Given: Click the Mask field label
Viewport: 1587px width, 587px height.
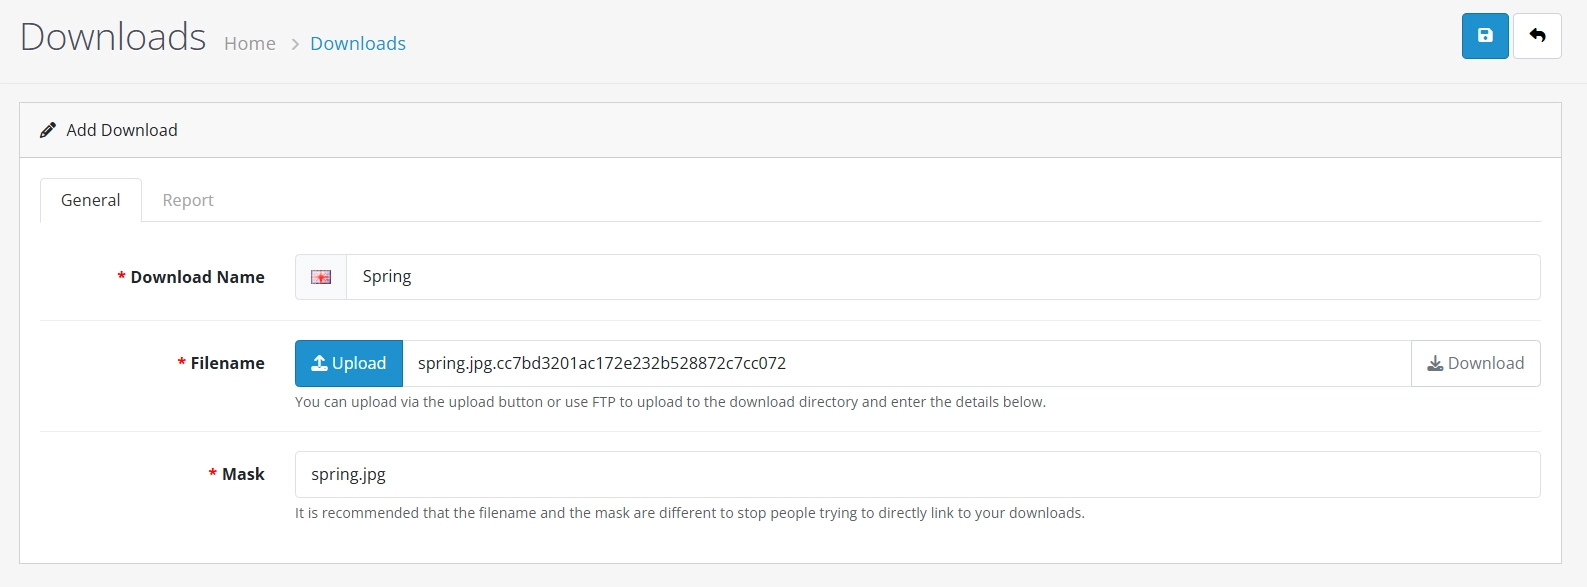Looking at the screenshot, I should tap(243, 474).
